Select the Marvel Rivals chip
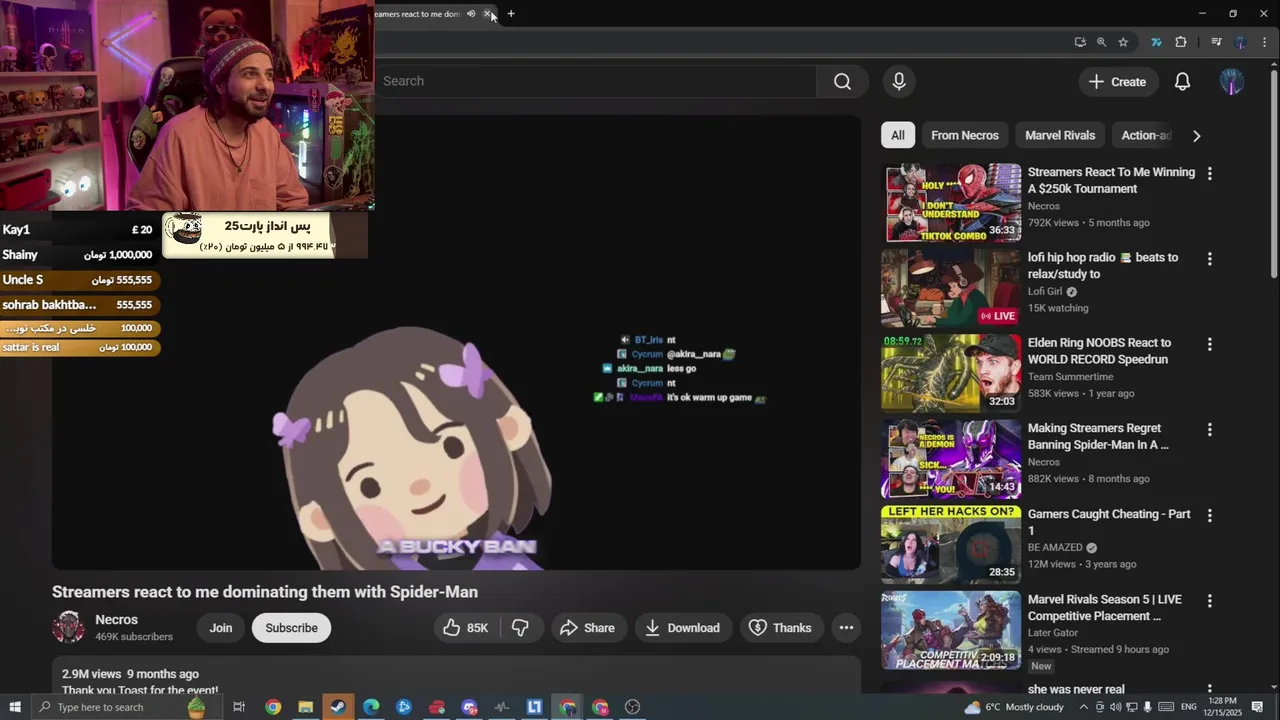 pos(1060,135)
